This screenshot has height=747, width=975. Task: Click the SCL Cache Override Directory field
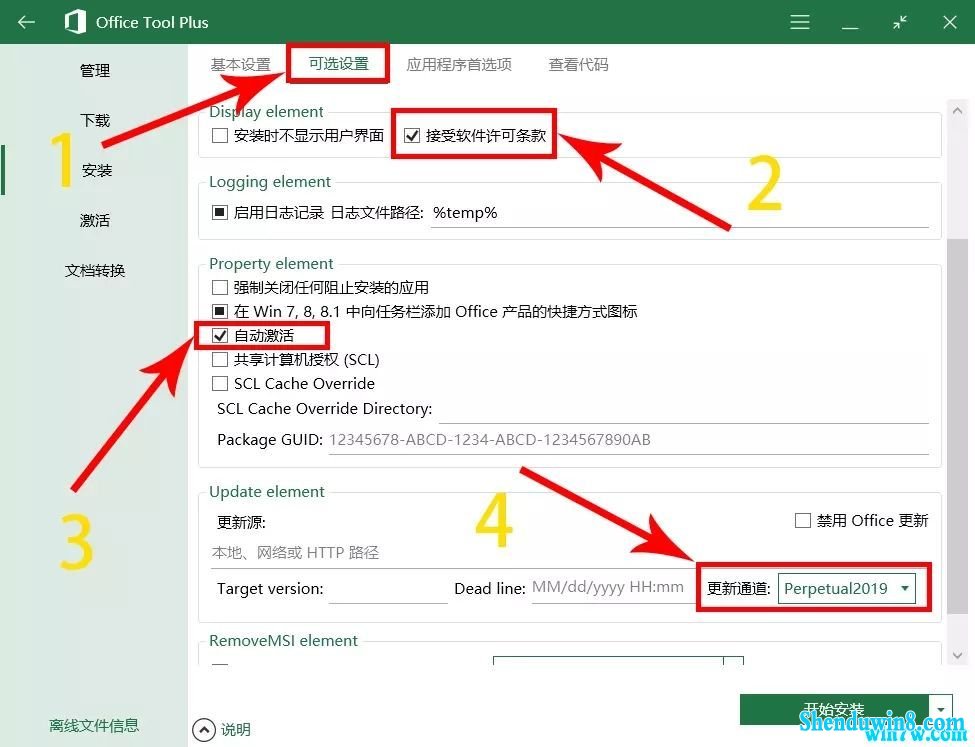pyautogui.click(x=684, y=410)
